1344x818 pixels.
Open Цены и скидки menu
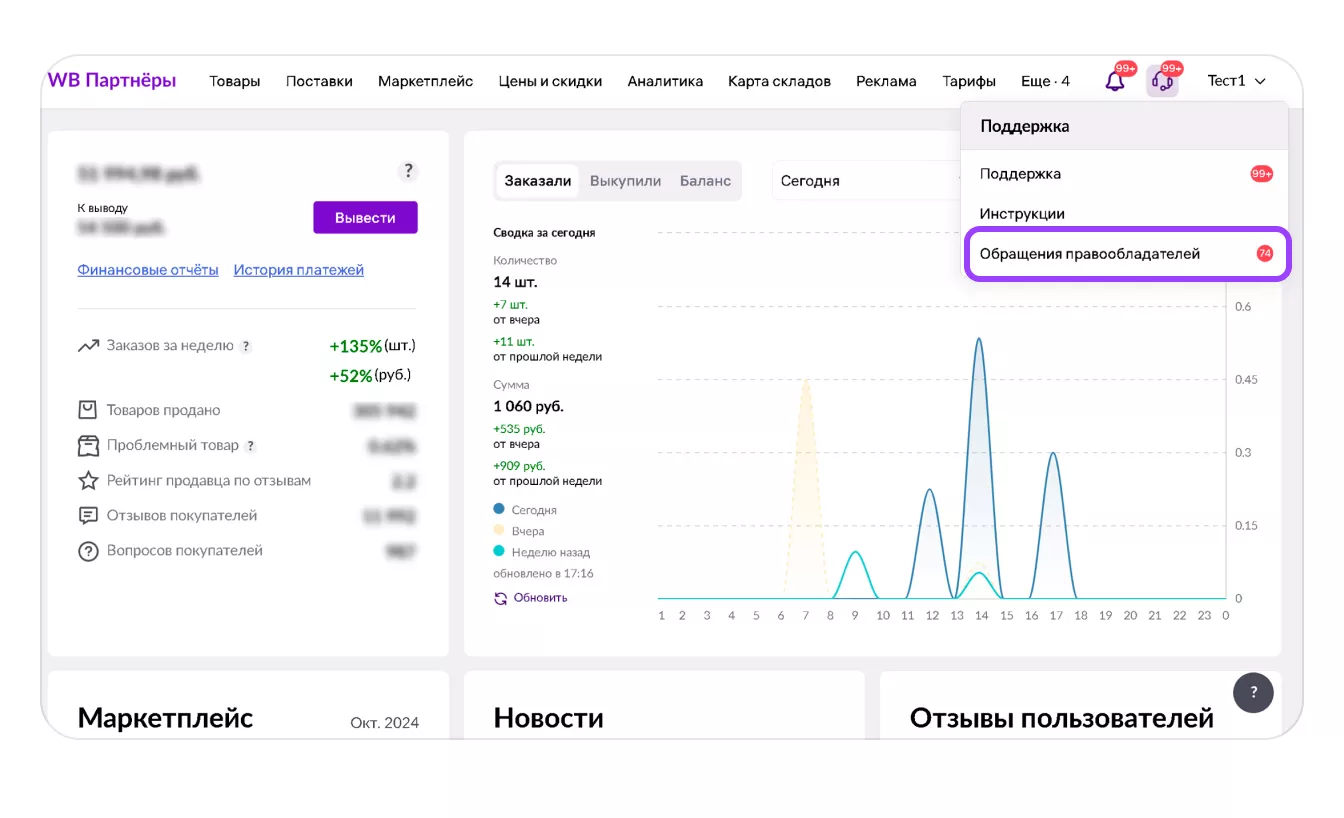[550, 81]
